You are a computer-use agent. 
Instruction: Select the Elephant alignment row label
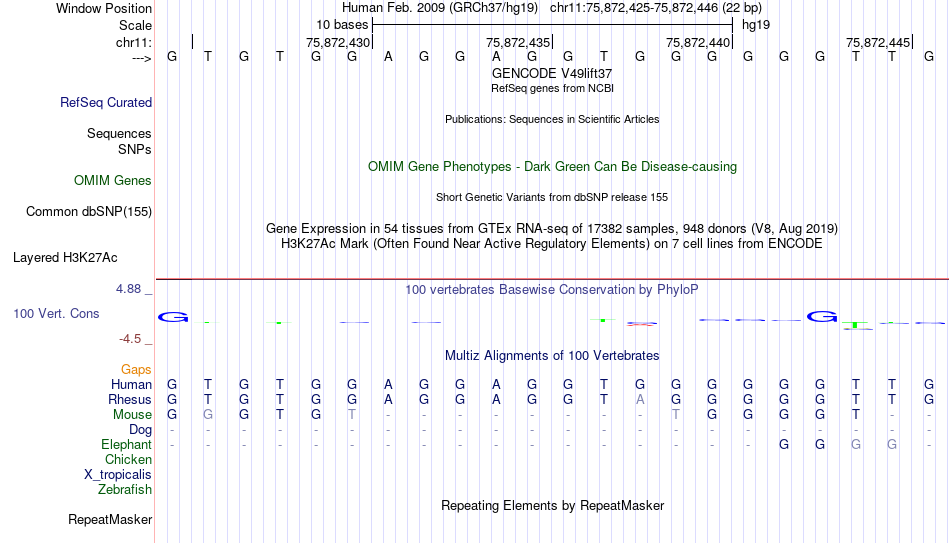127,445
